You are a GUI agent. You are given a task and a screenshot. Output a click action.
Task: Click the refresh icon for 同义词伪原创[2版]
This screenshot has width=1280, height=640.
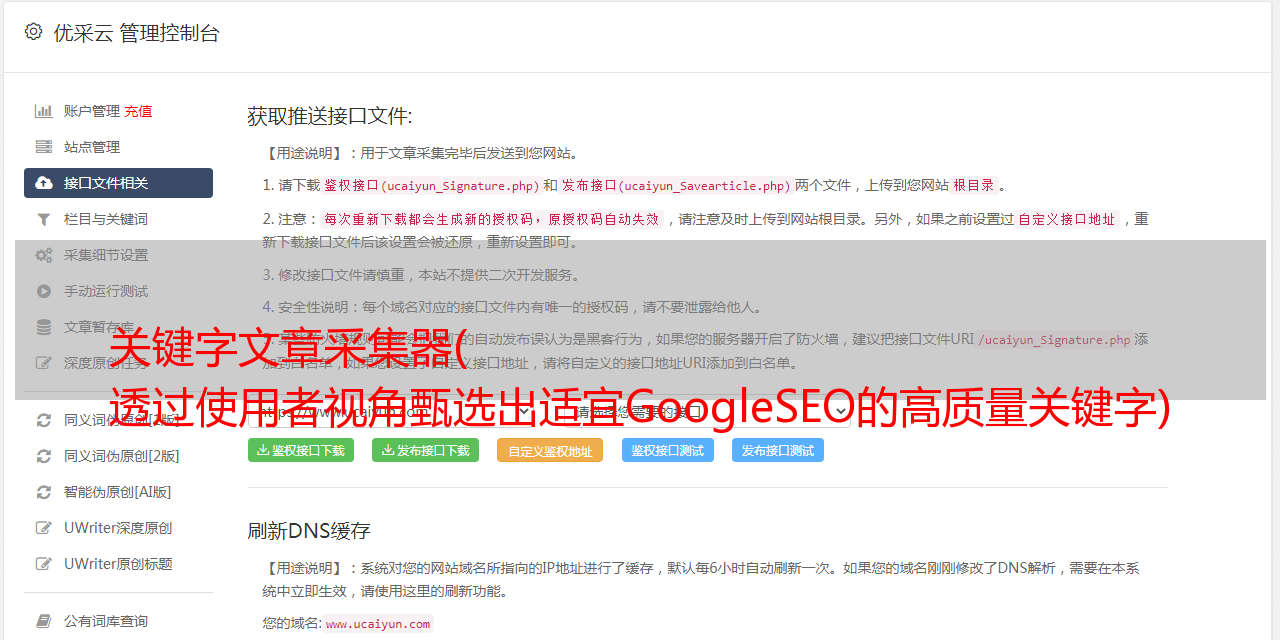(44, 456)
